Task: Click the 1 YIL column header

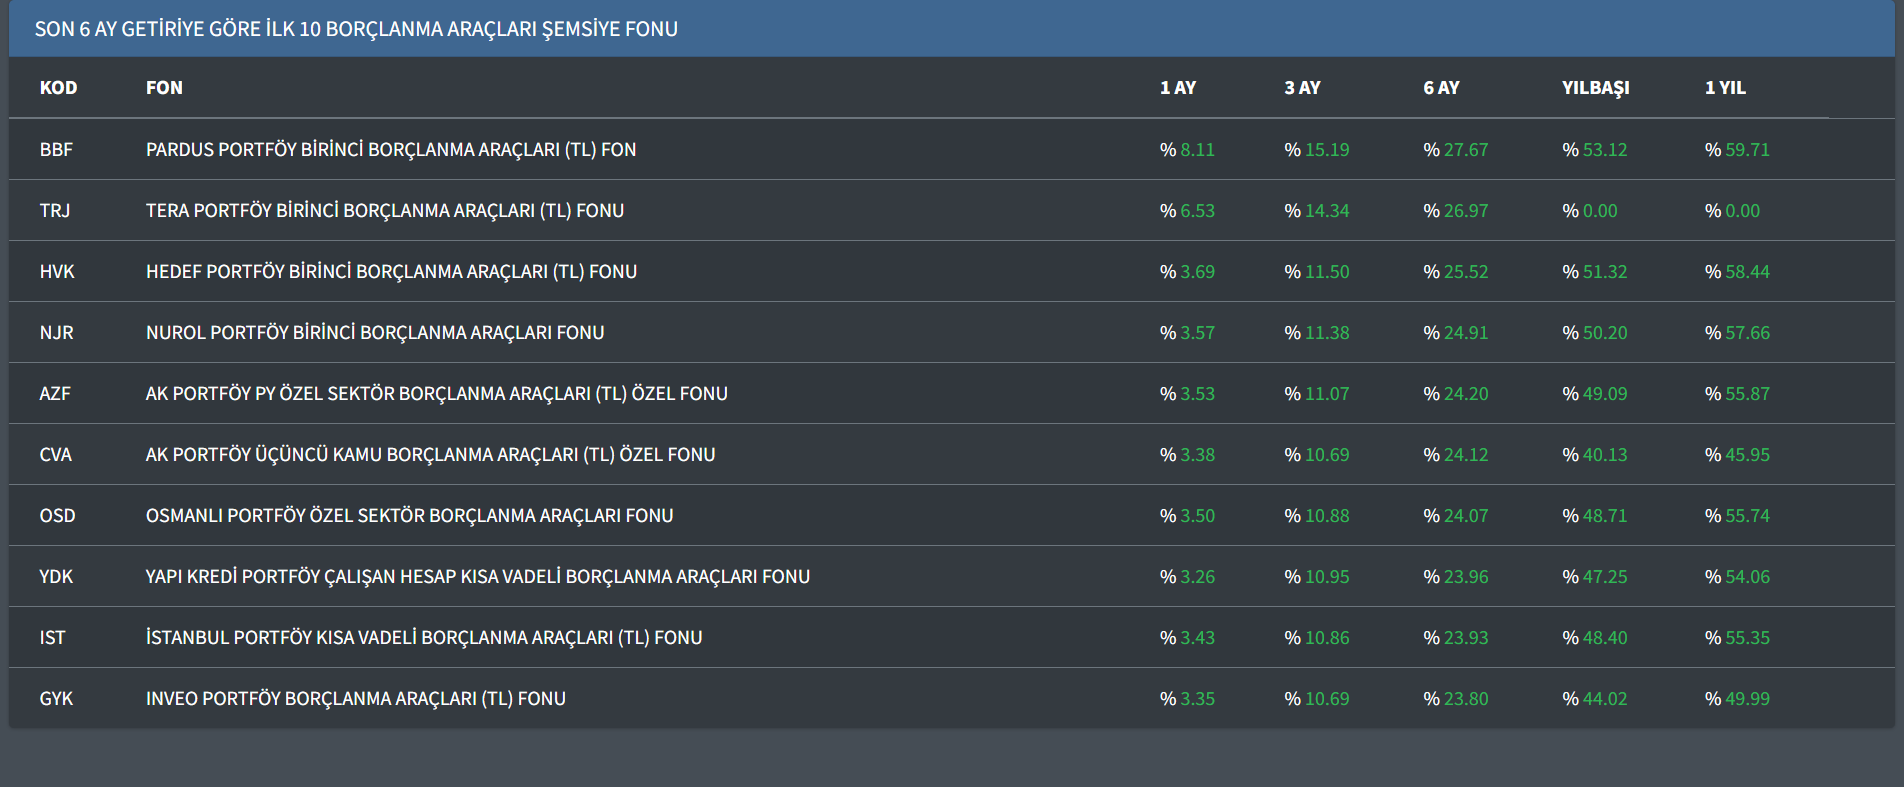Action: point(1725,88)
